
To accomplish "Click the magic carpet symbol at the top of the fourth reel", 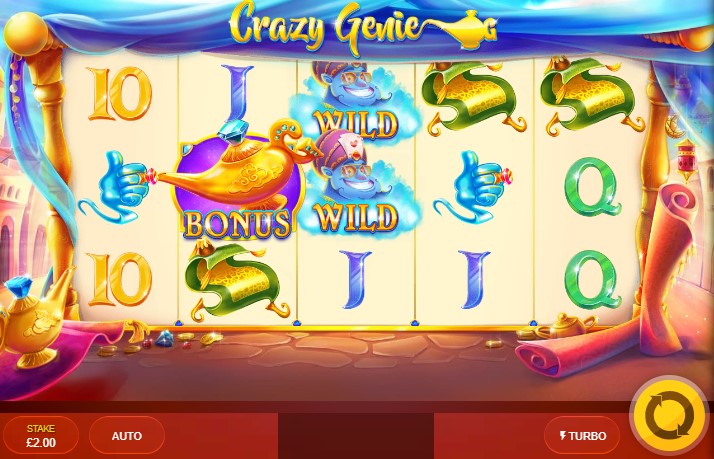I will point(474,97).
